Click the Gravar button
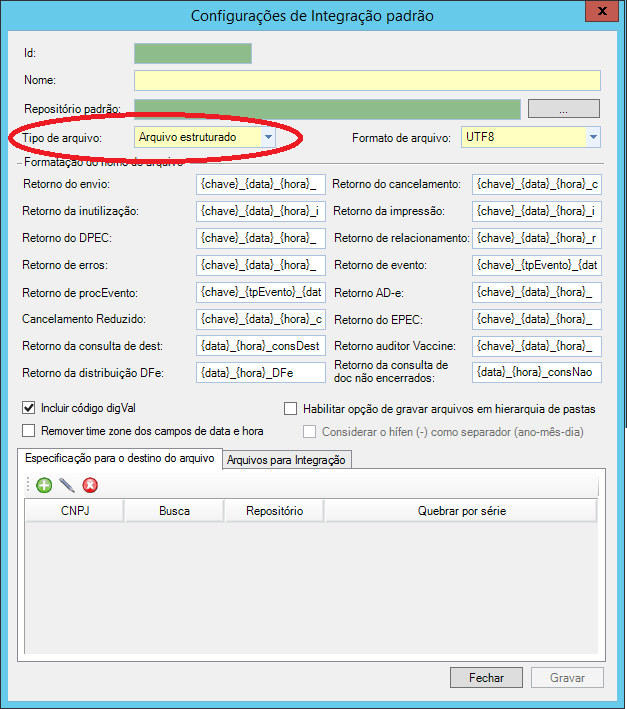This screenshot has width=627, height=709. click(x=567, y=678)
